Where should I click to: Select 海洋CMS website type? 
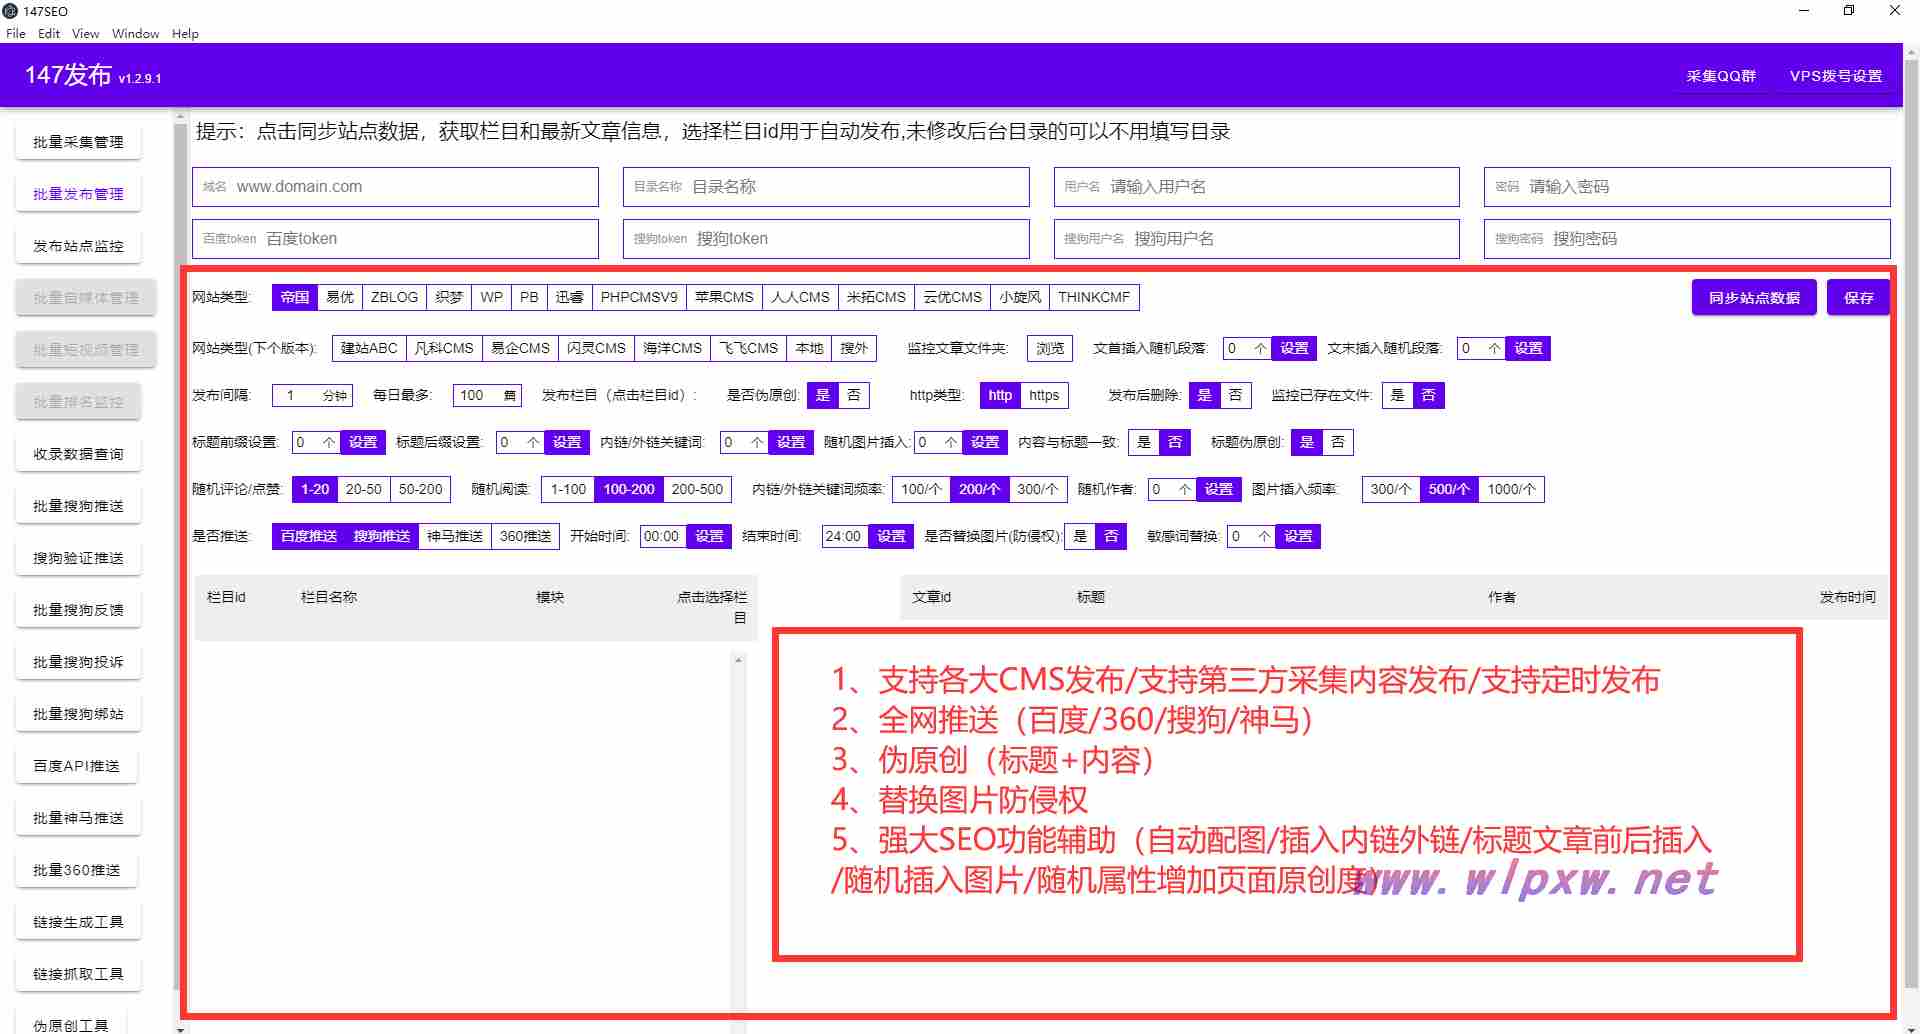point(672,348)
